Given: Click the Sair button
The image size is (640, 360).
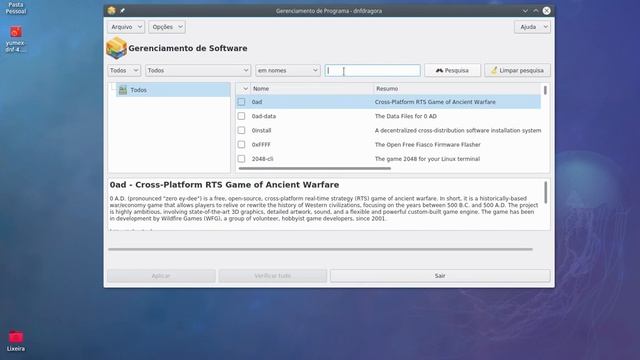Looking at the screenshot, I should 440,276.
